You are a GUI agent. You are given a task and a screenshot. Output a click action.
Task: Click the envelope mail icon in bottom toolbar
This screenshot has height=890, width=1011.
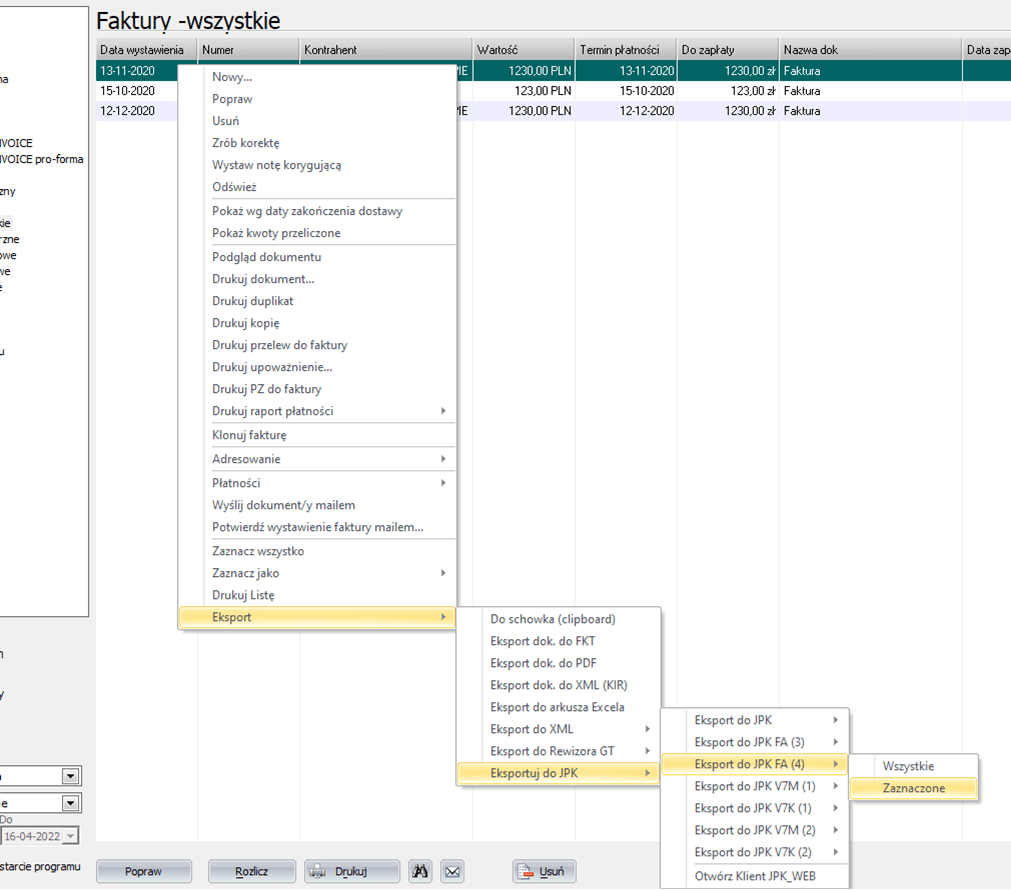click(452, 871)
